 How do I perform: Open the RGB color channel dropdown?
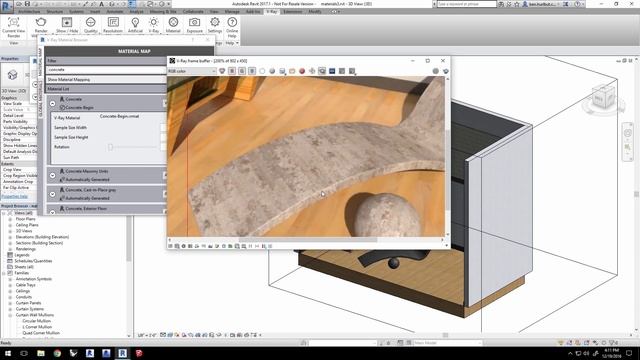pyautogui.click(x=192, y=71)
